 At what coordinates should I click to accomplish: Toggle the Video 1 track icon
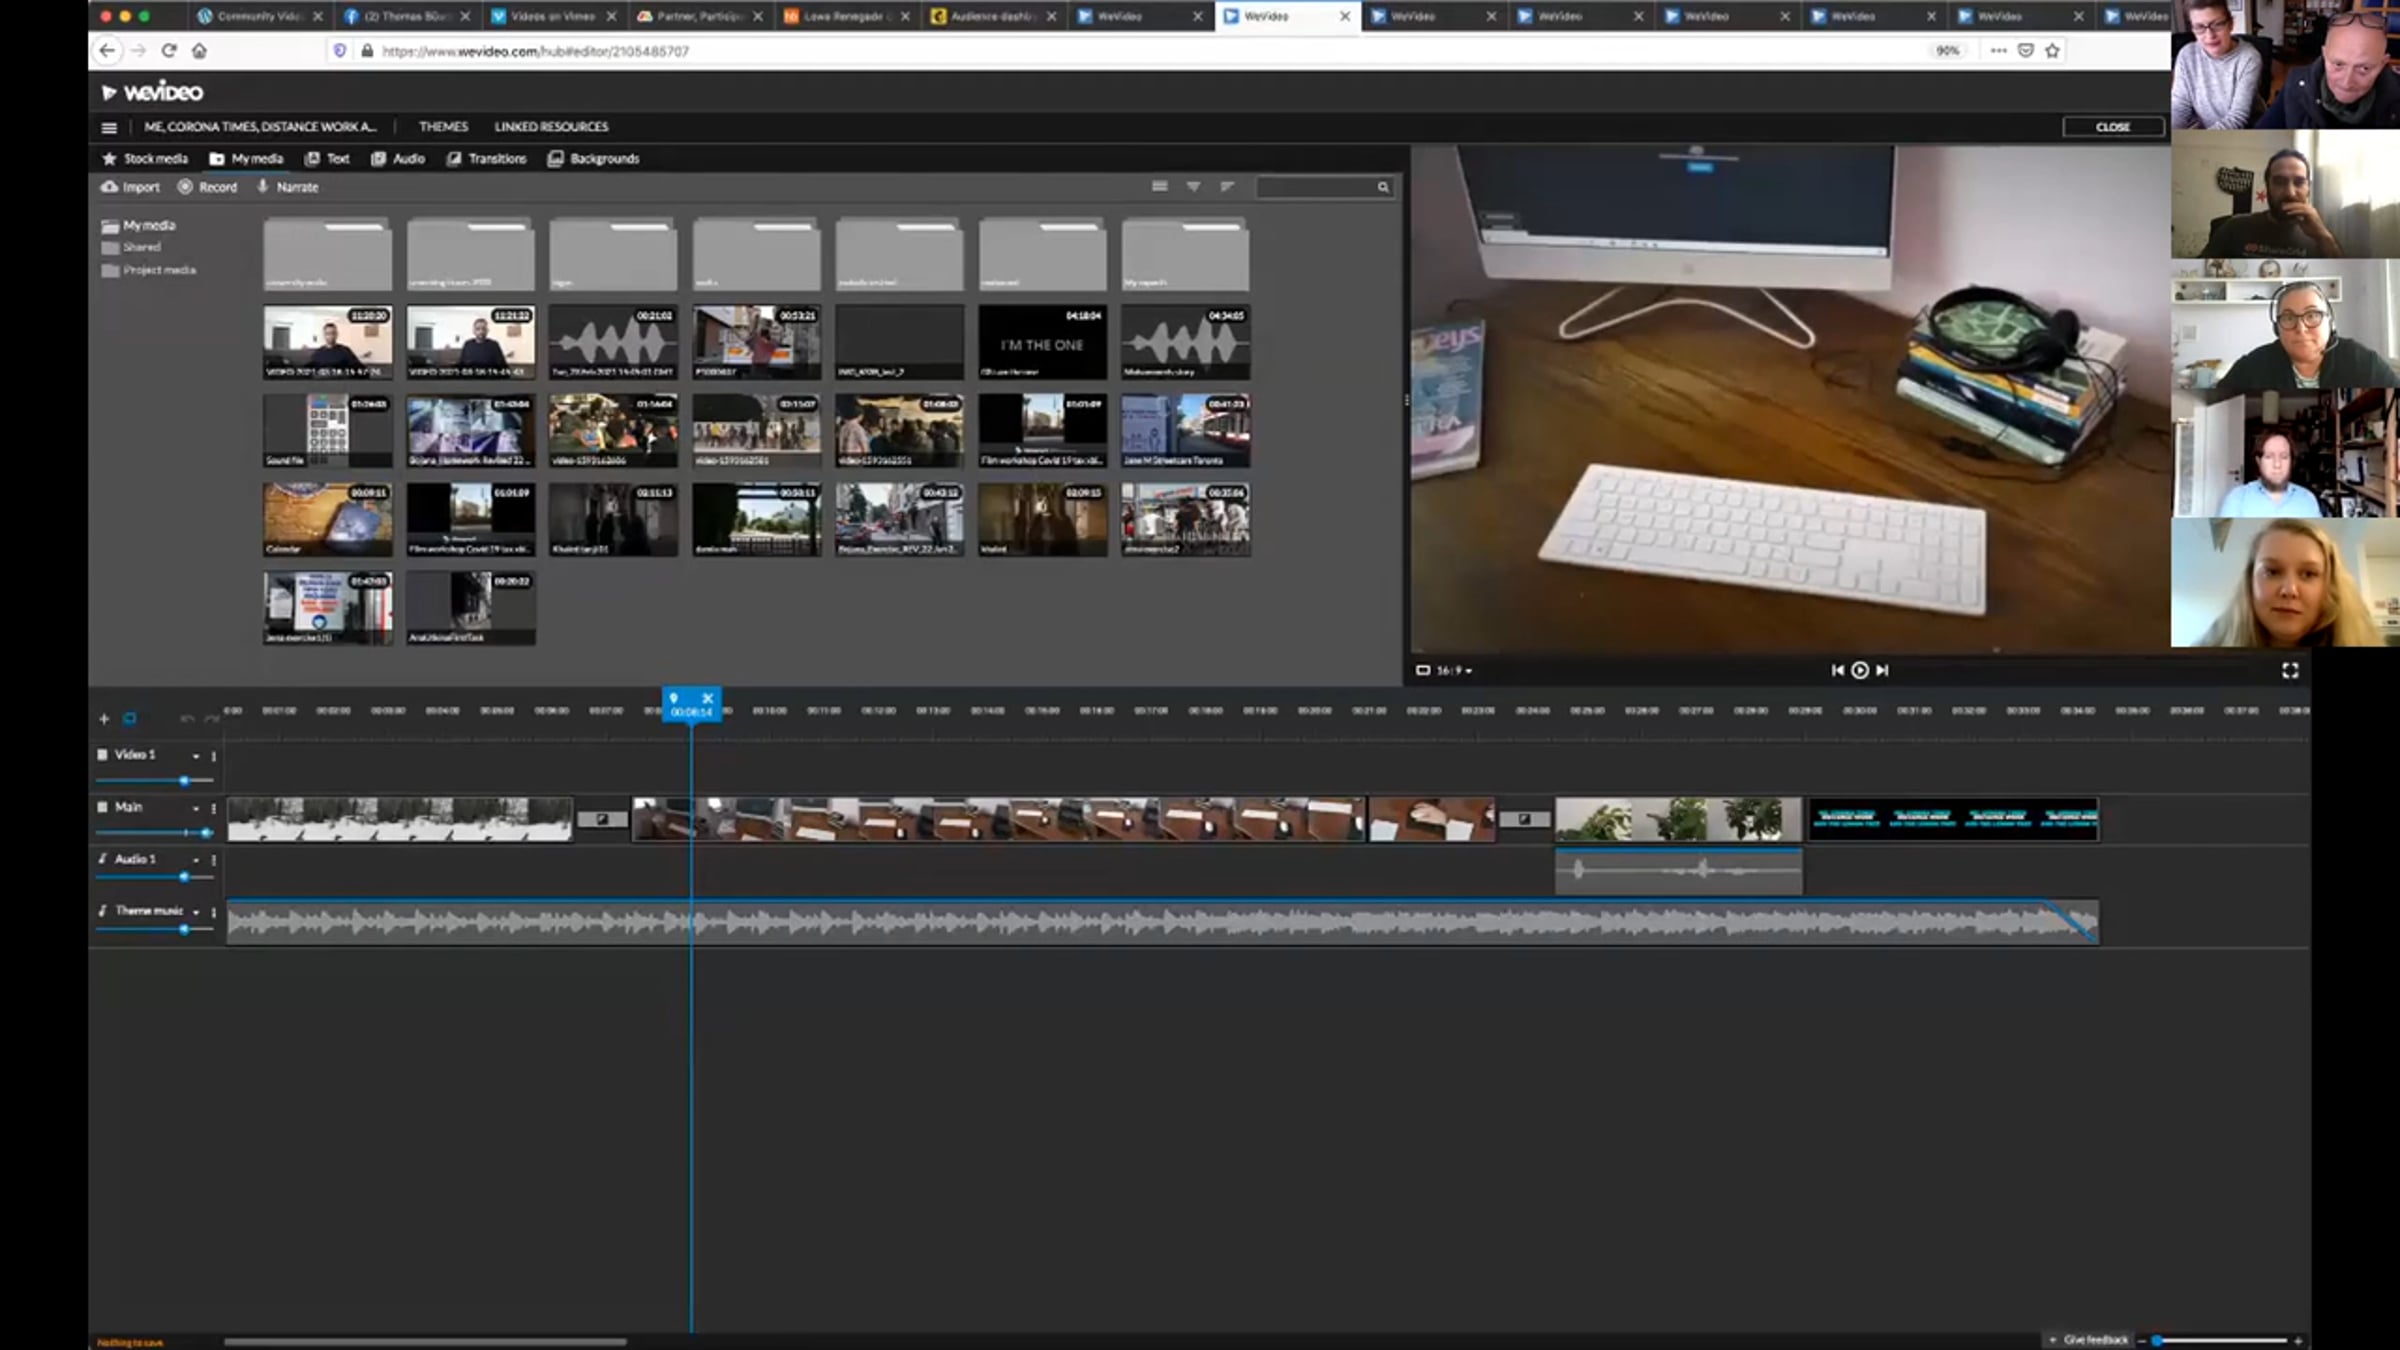point(102,755)
